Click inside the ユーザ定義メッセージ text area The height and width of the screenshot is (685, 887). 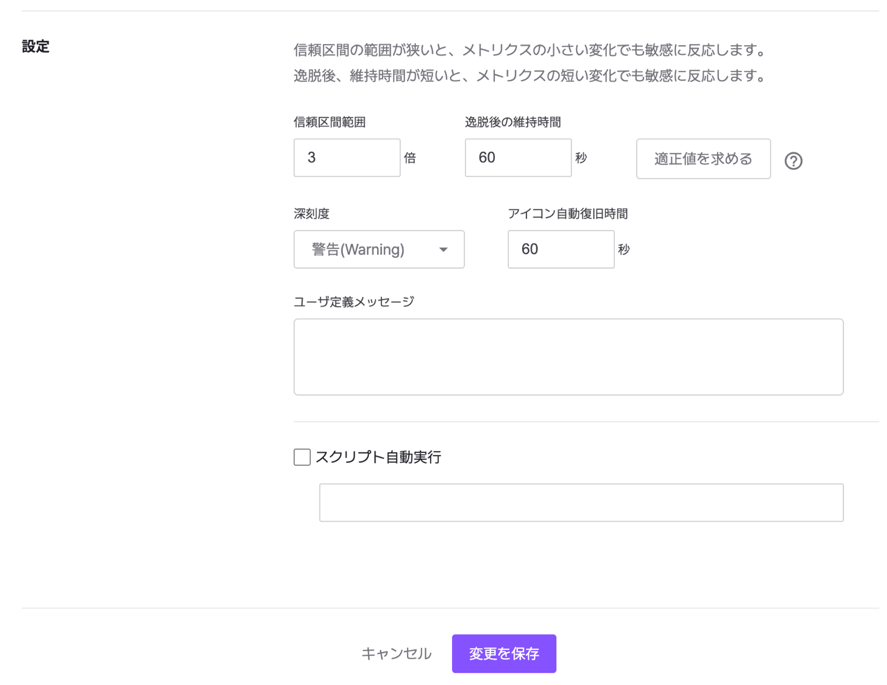pos(568,357)
